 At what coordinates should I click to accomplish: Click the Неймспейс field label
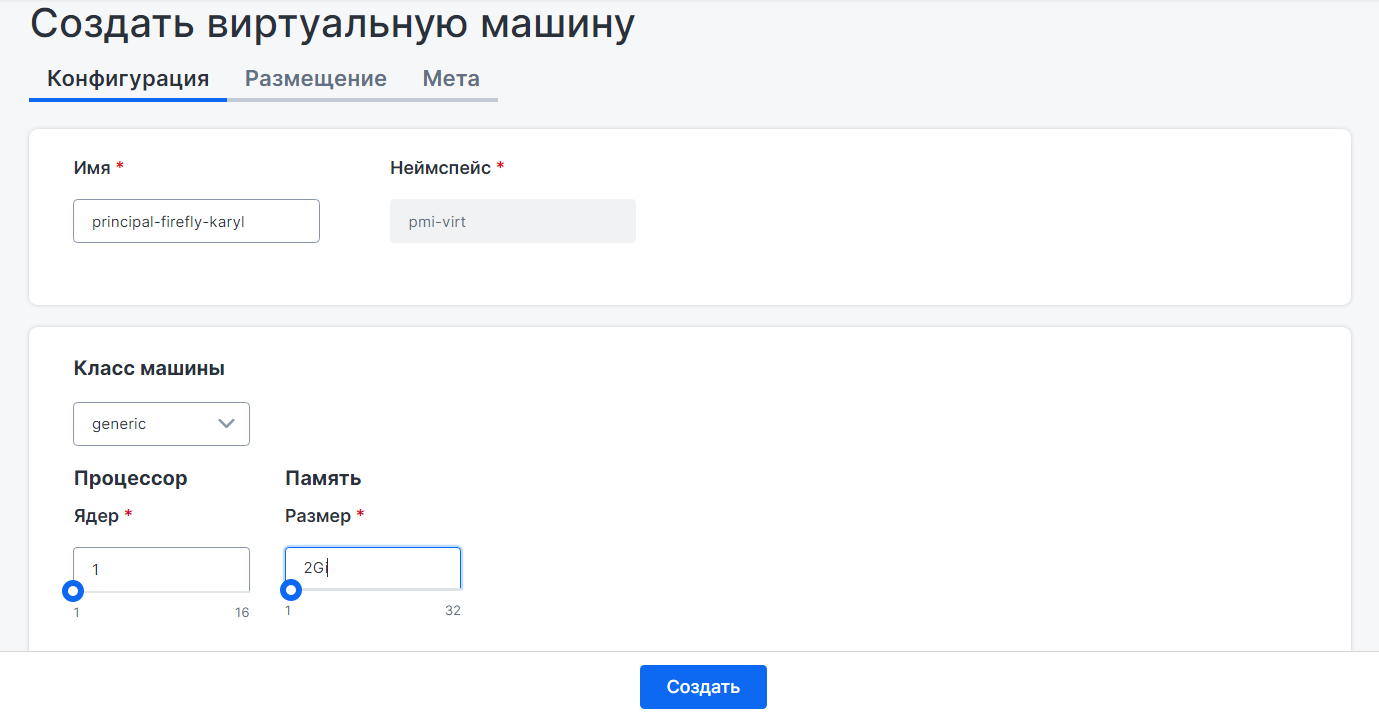pyautogui.click(x=440, y=168)
